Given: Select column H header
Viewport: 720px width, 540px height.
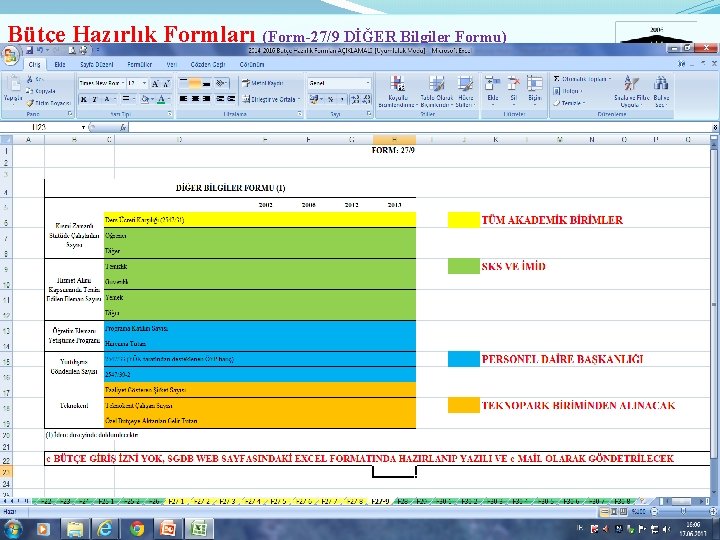Looking at the screenshot, I should [394, 139].
